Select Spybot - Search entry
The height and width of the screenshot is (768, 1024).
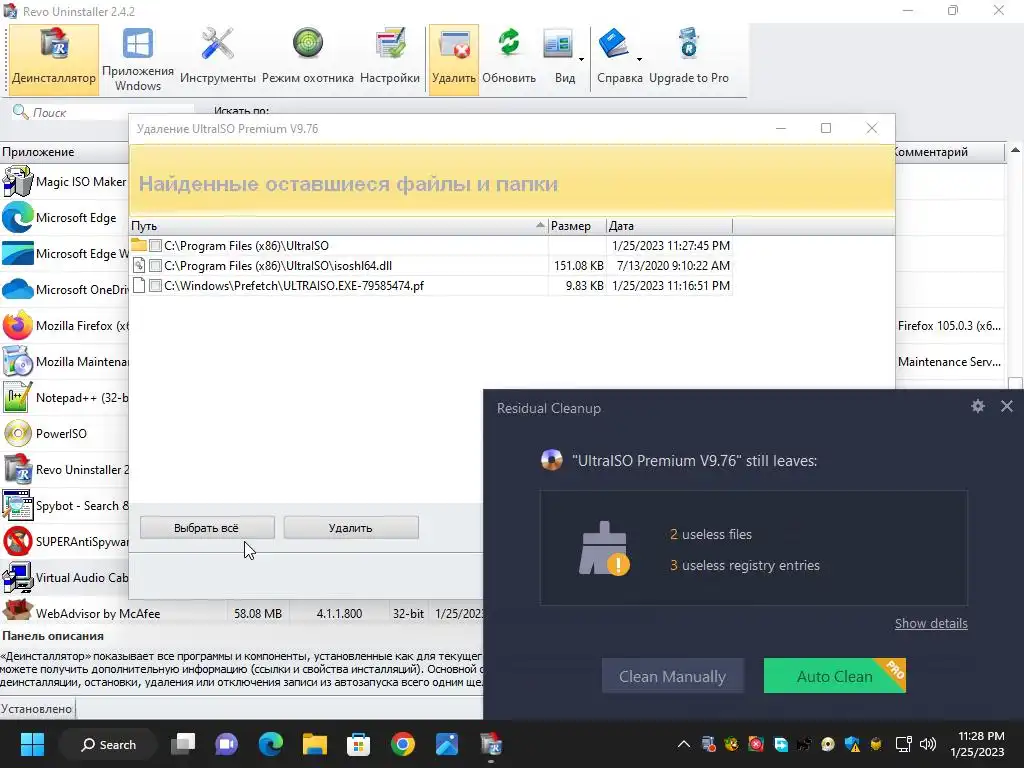[65, 505]
